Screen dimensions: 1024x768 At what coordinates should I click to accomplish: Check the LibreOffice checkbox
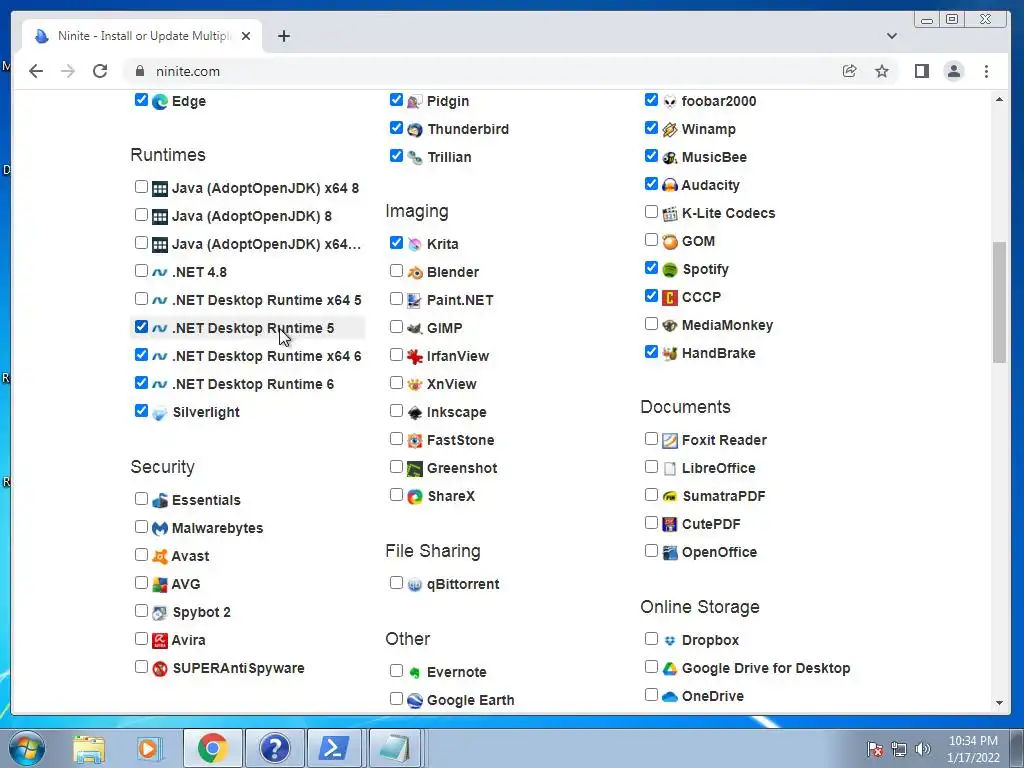coord(650,467)
